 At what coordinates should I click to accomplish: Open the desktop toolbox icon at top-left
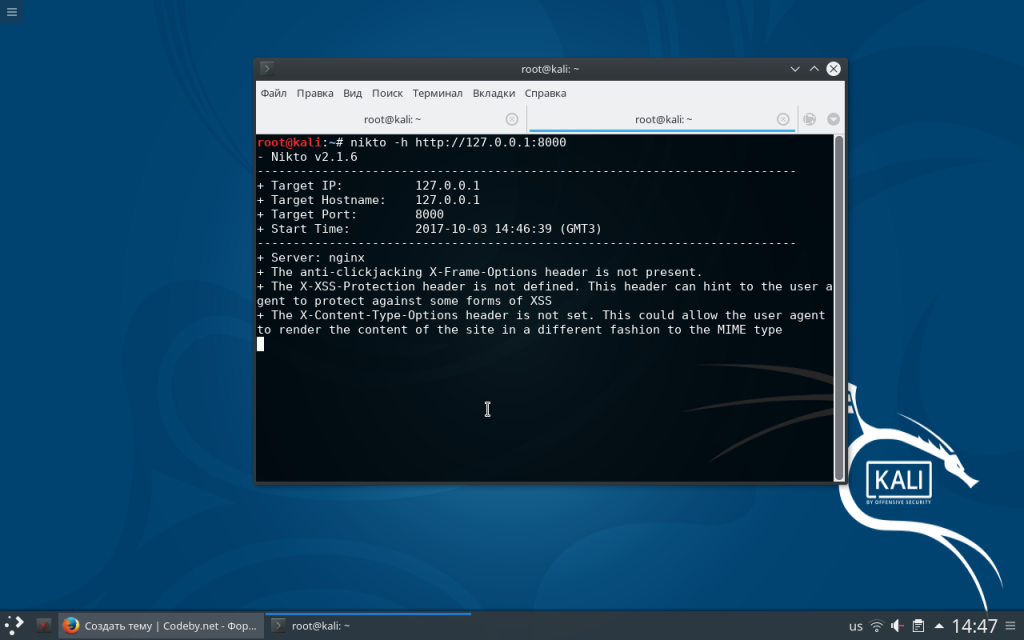10,11
